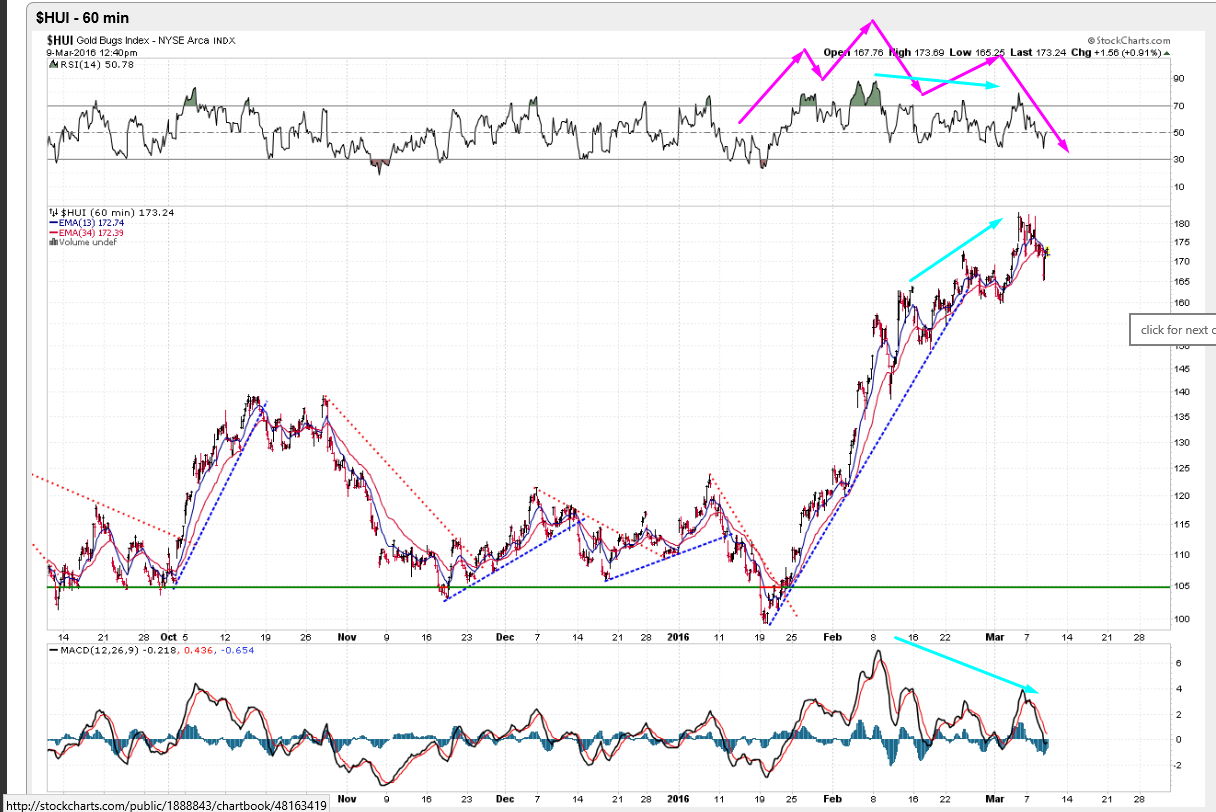The width and height of the screenshot is (1216, 812).
Task: Click the small indicator icon beside RSI(14)
Action: (x=53, y=64)
